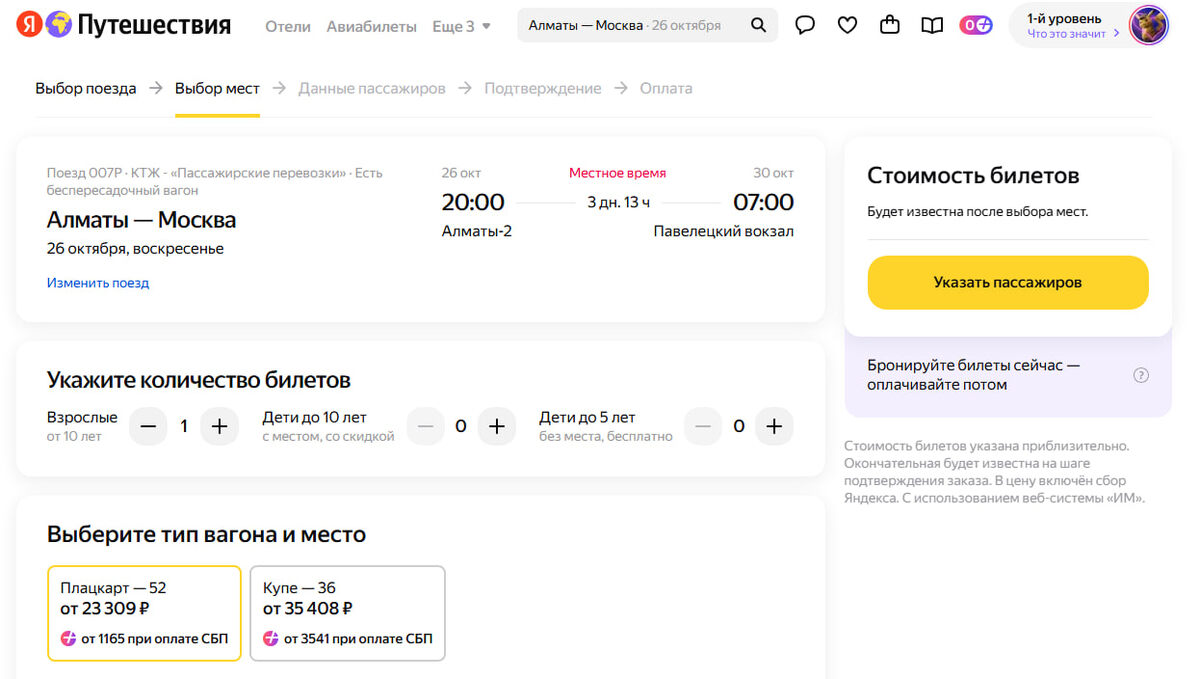
Task: Click the Изменить поезд link
Action: (x=98, y=283)
